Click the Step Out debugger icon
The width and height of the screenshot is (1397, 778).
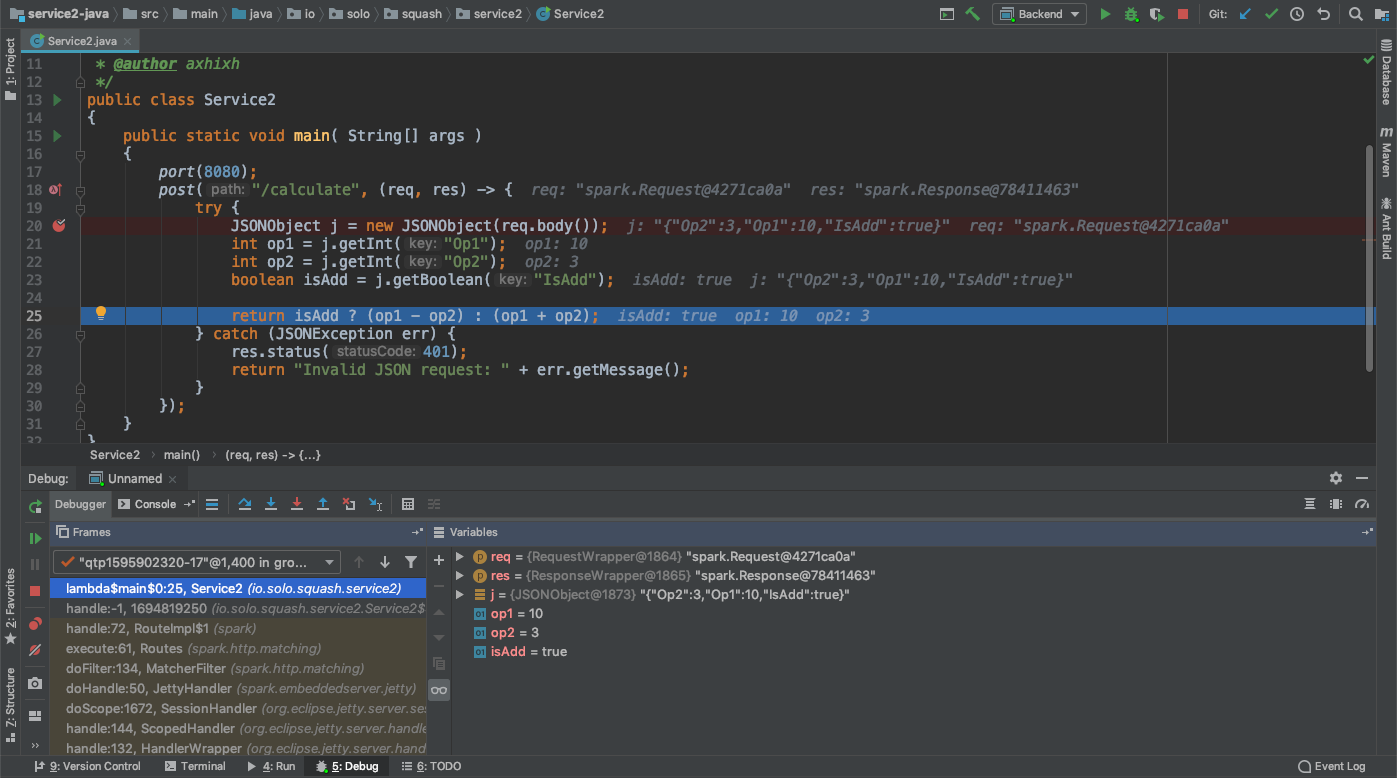tap(323, 504)
